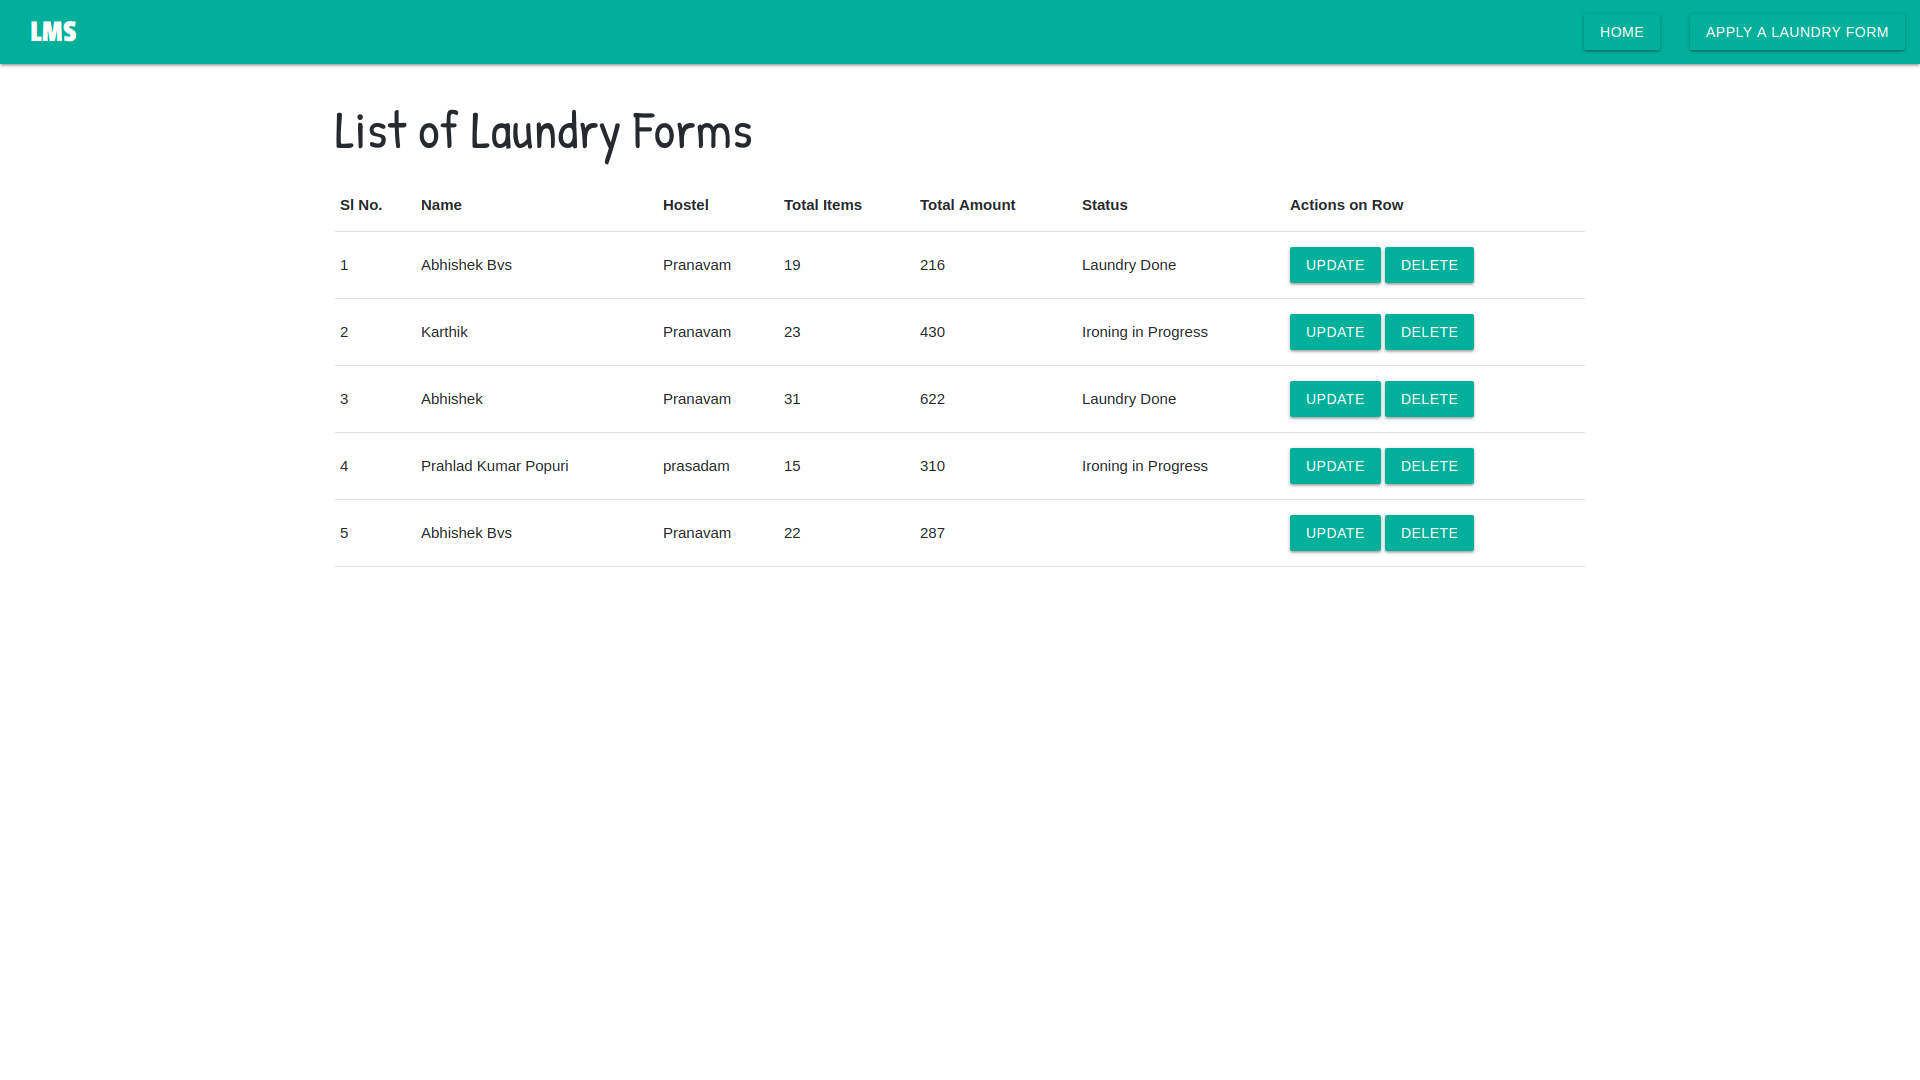Delete Karthik's laundry form
The height and width of the screenshot is (1080, 1920).
point(1428,332)
